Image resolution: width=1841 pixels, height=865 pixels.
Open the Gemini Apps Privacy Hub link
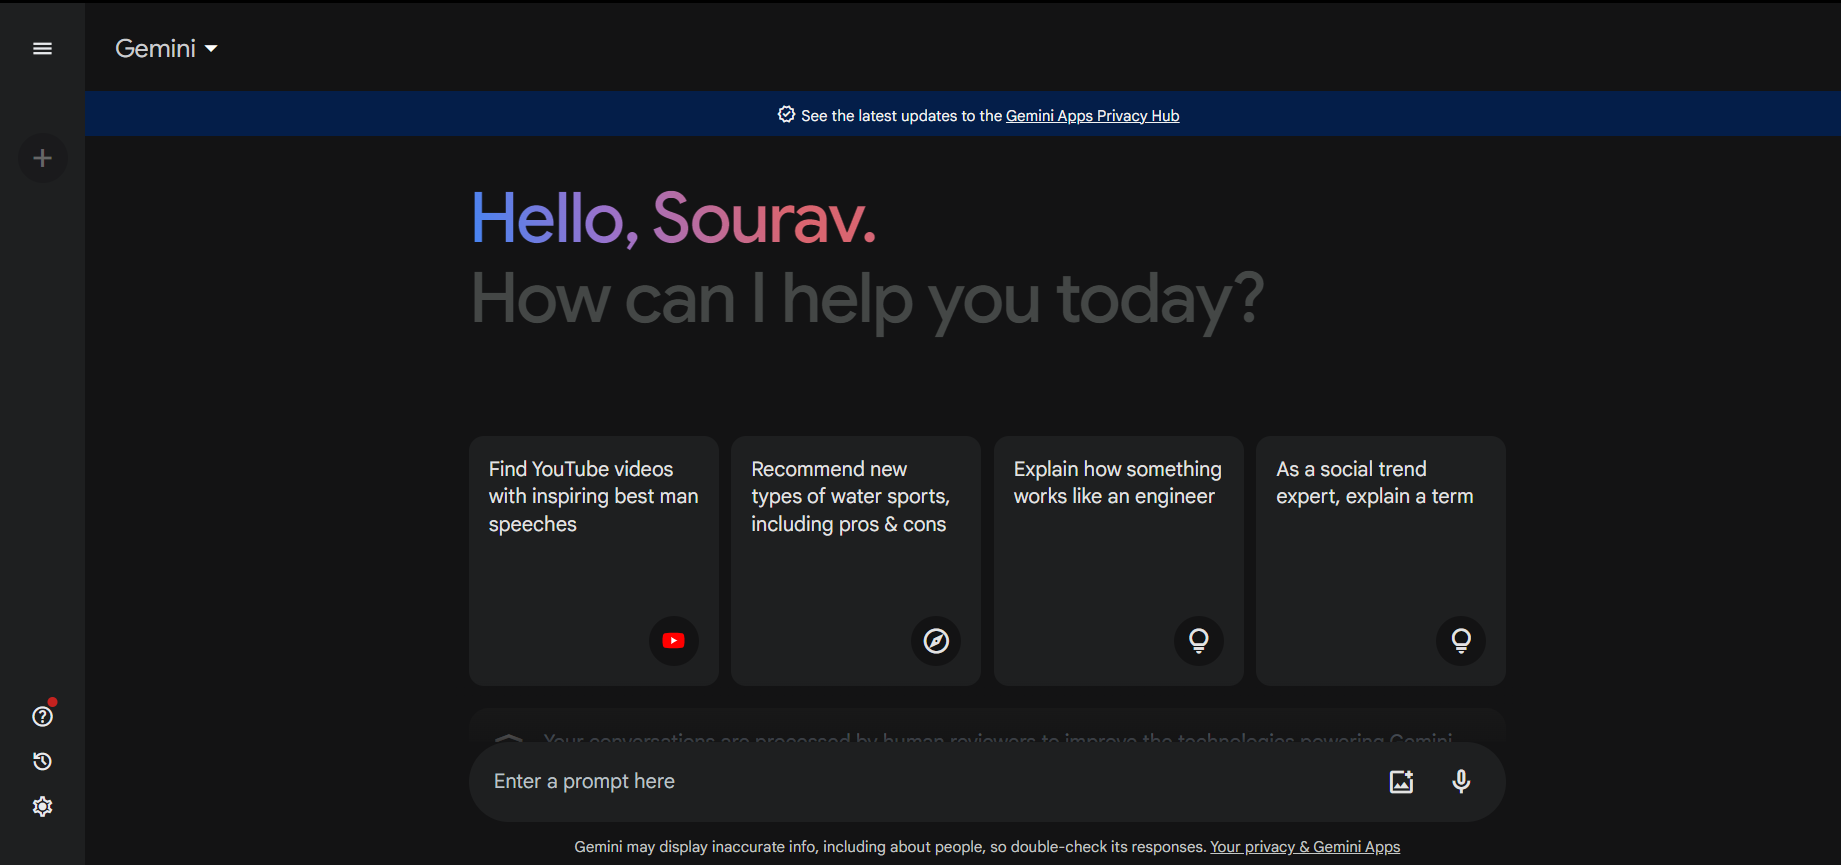(1092, 116)
